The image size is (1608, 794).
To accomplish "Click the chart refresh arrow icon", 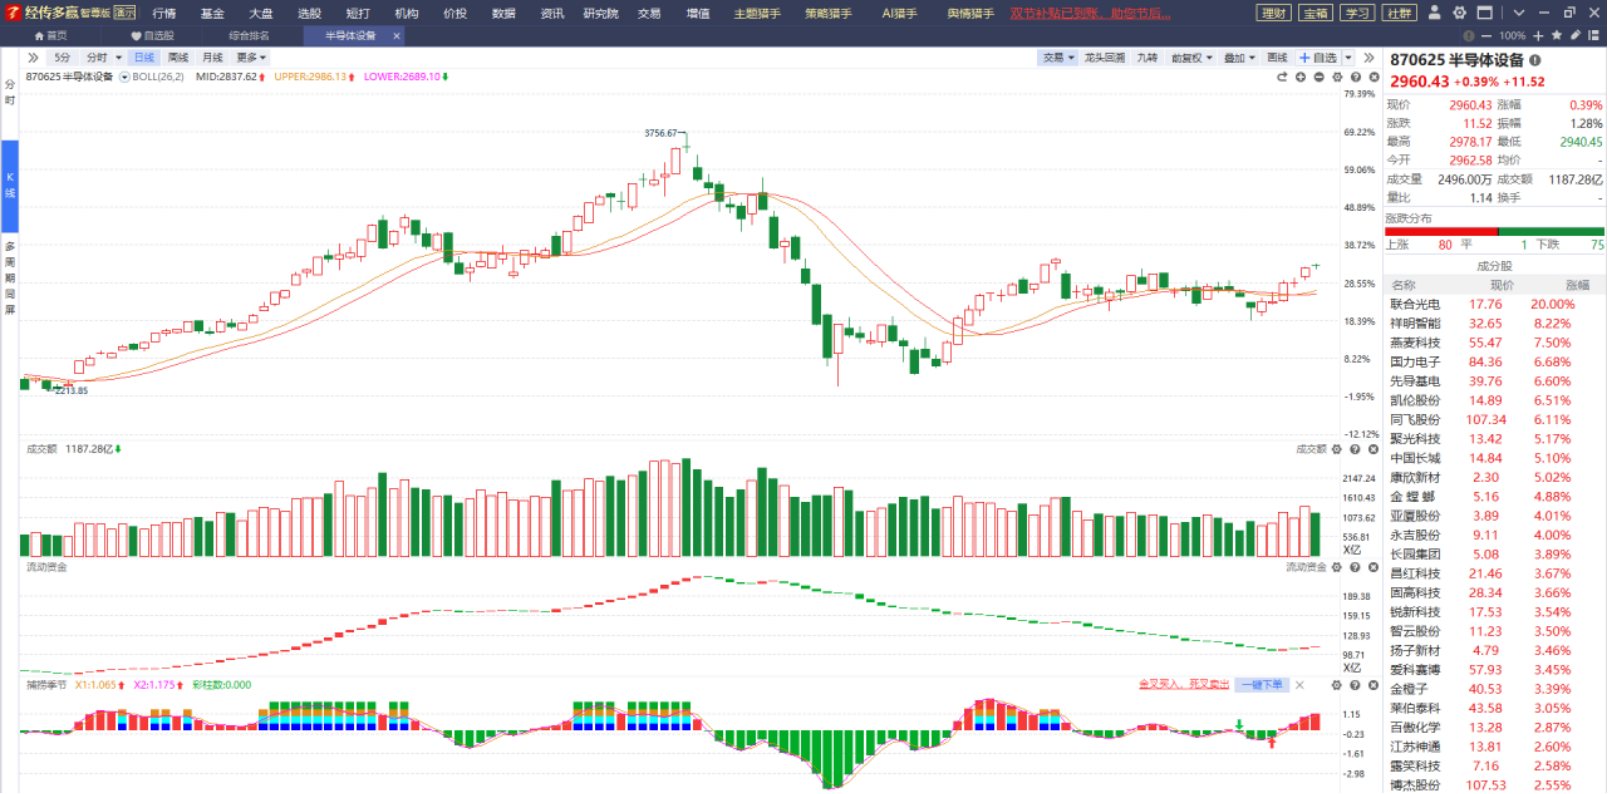I will (1282, 77).
